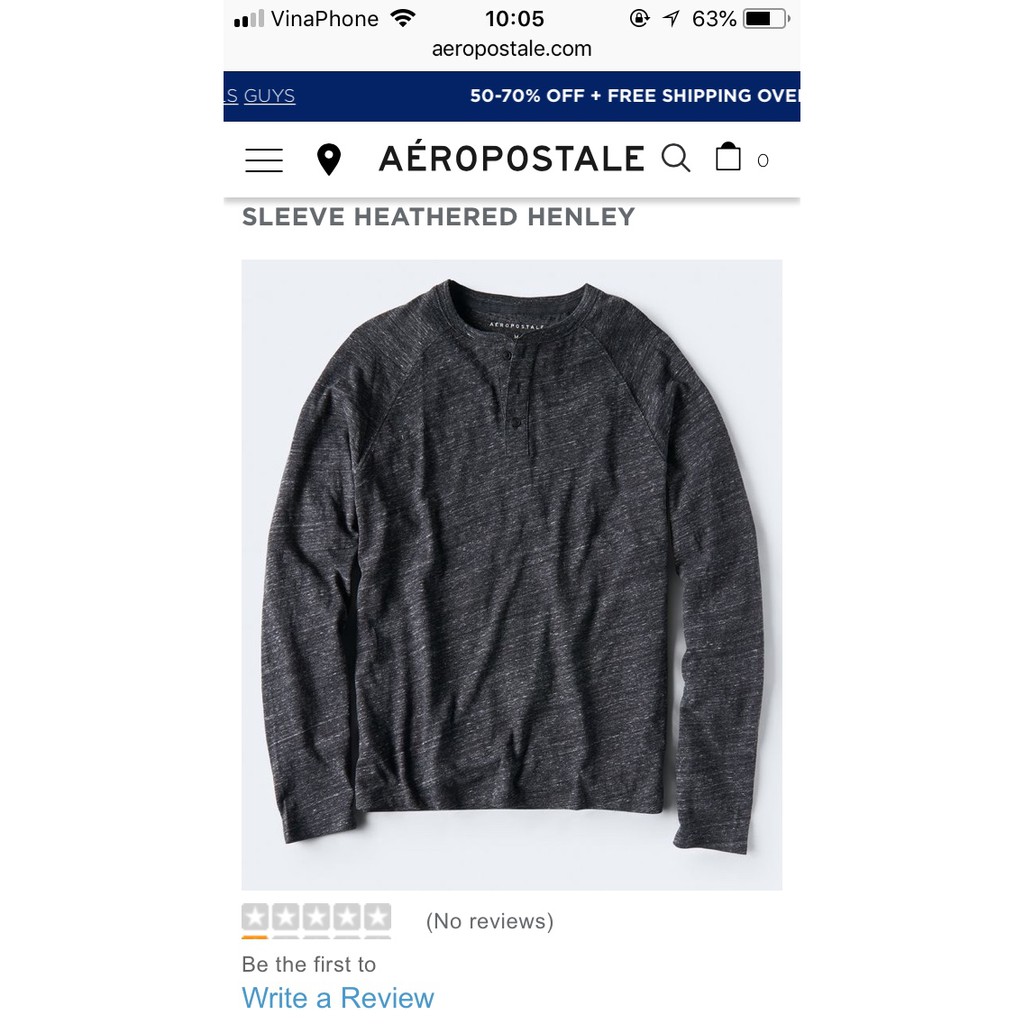
Task: Click the Write a Review link
Action: pos(338,998)
